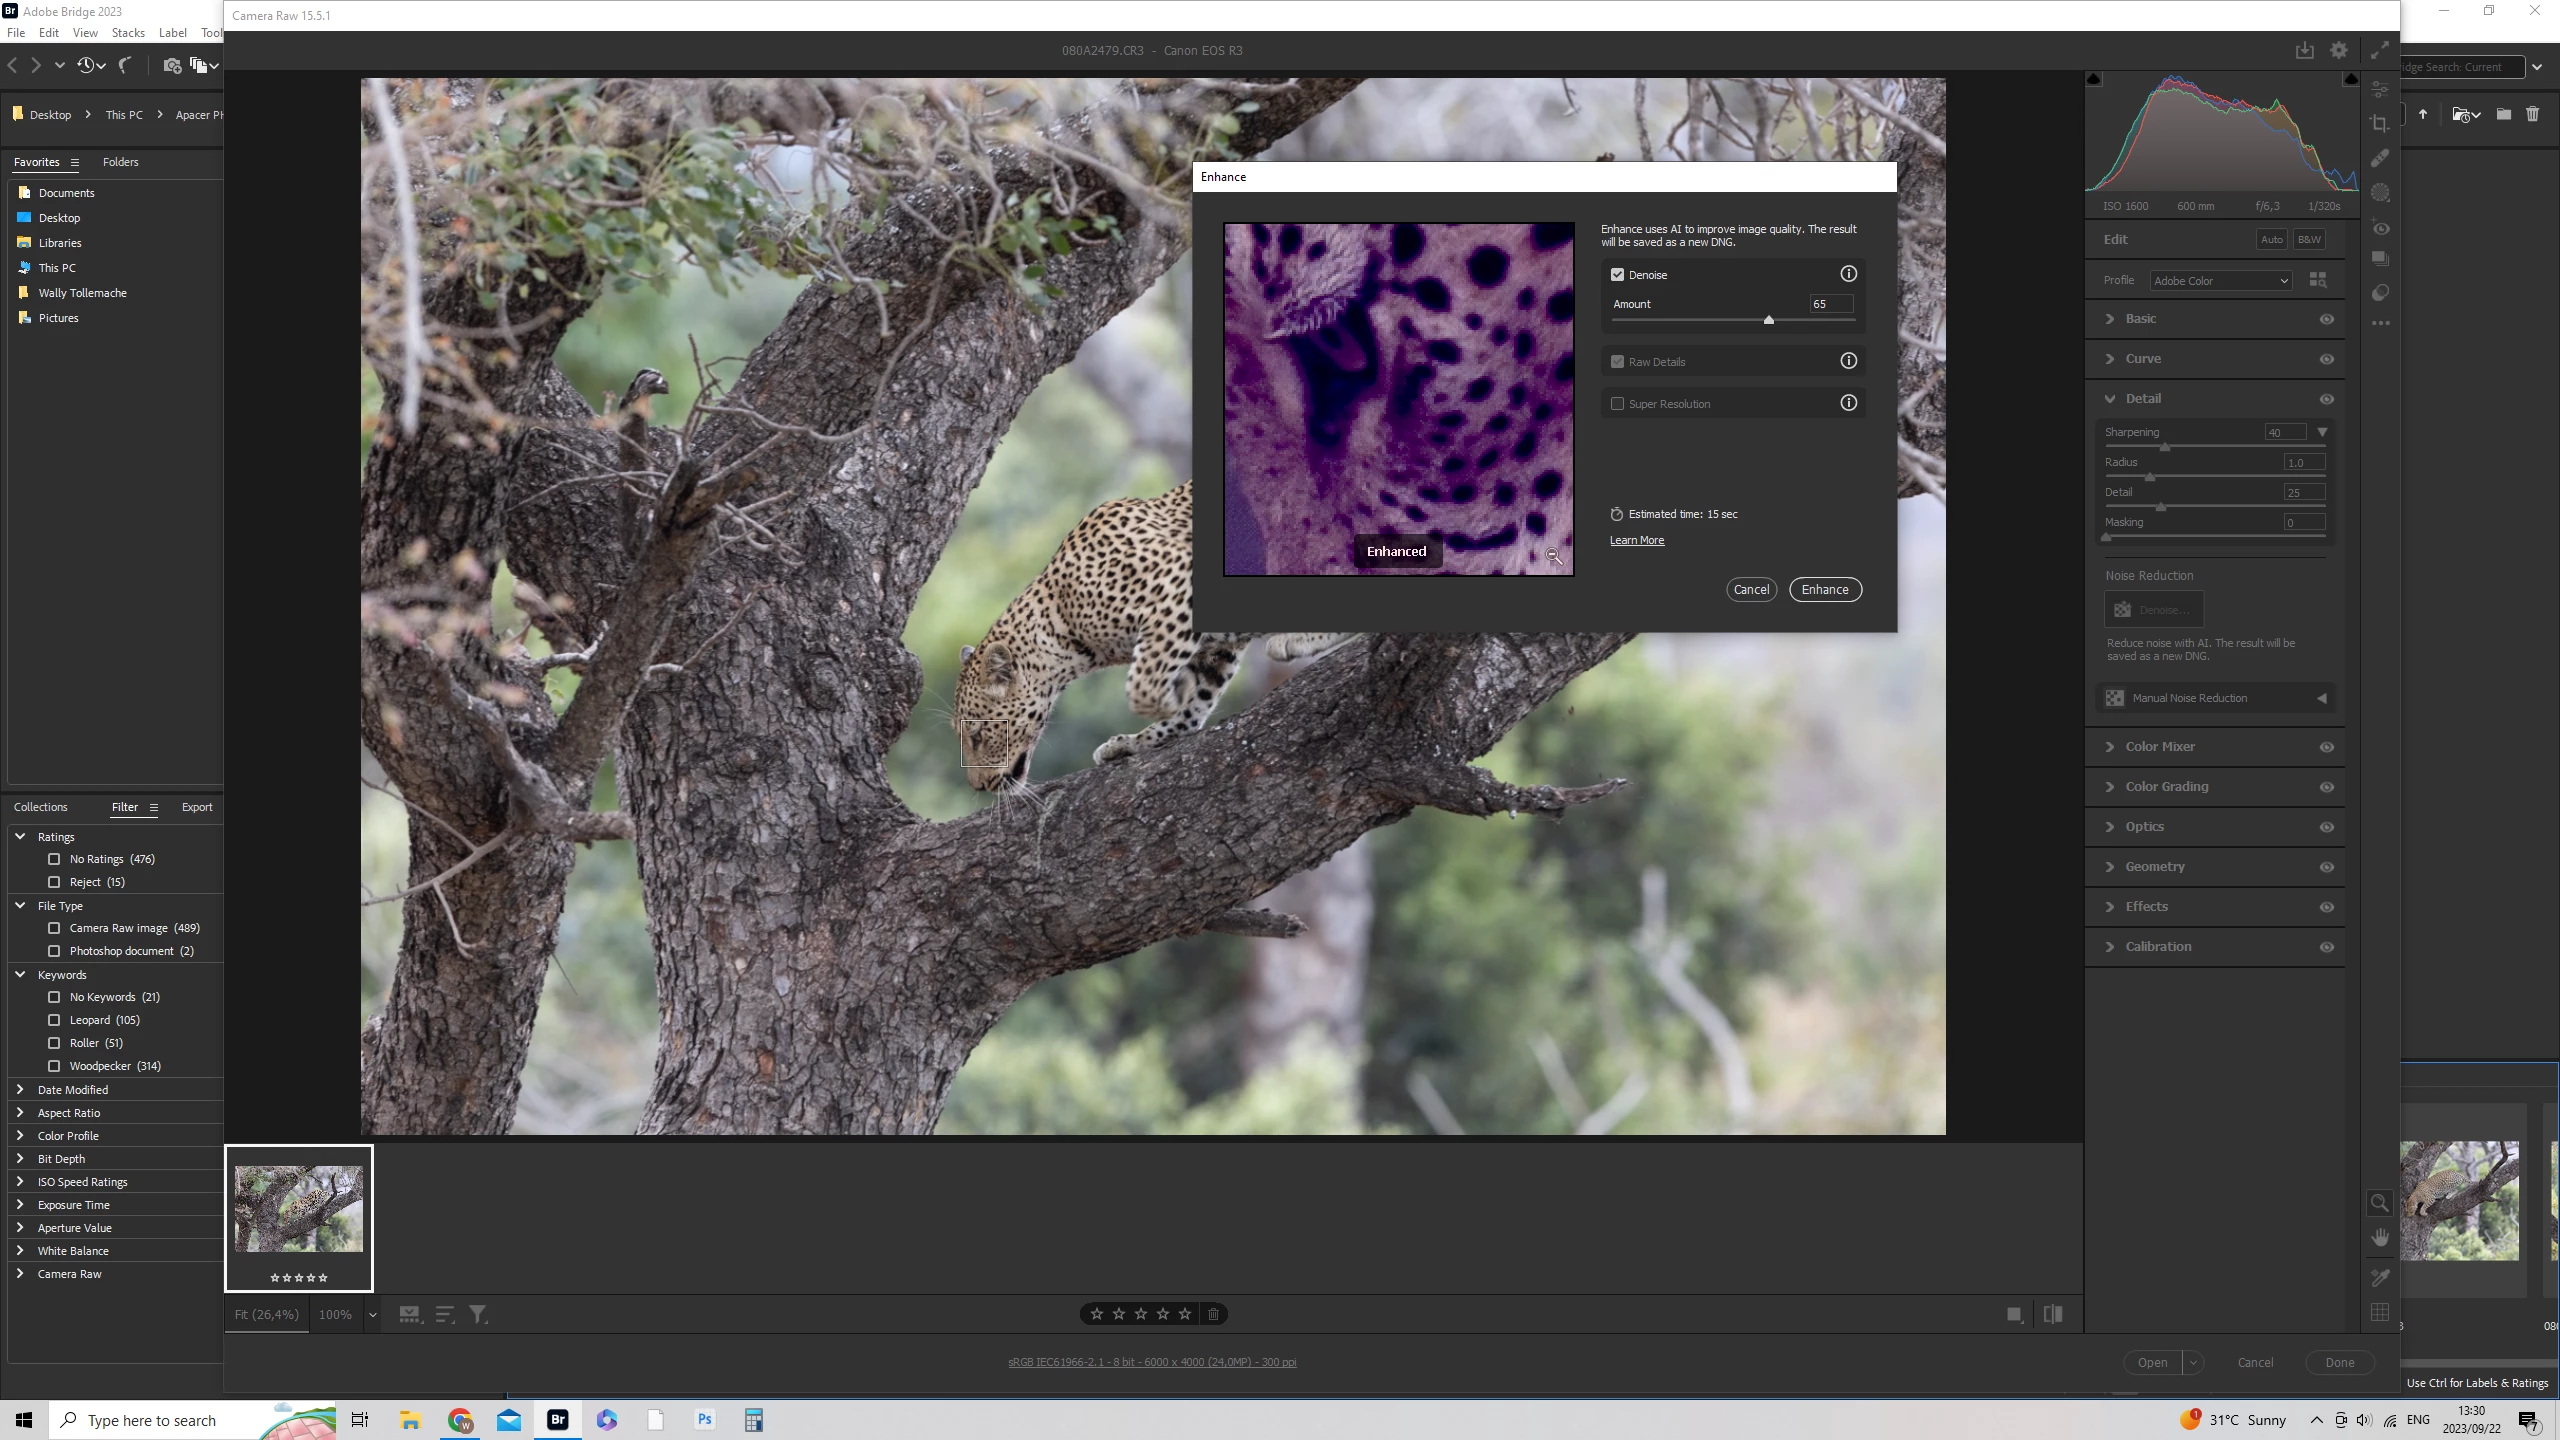Viewport: 2560px width, 1440px height.
Task: Expand the Color Mixer panel
Action: click(2159, 747)
